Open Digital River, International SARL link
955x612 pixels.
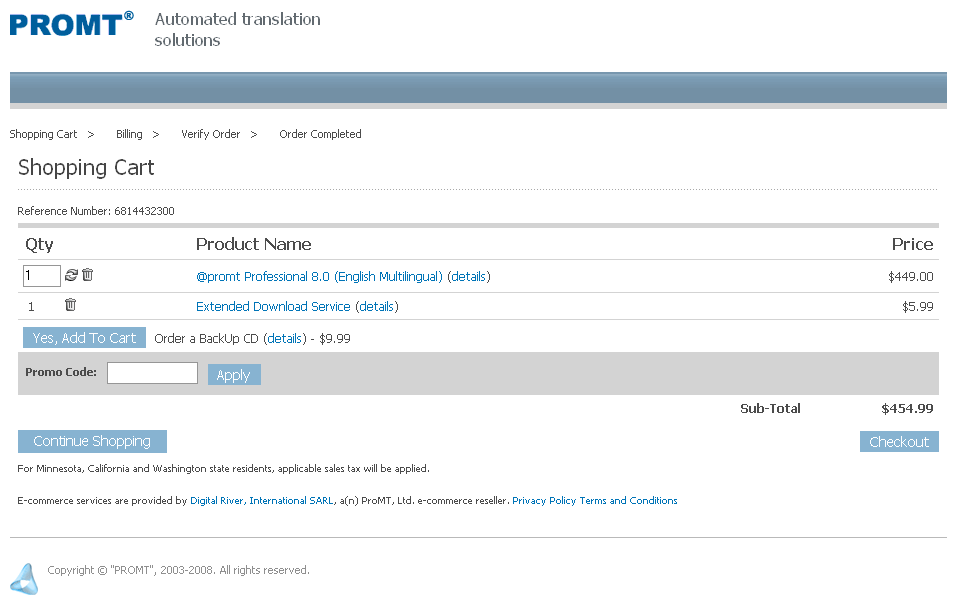[262, 501]
